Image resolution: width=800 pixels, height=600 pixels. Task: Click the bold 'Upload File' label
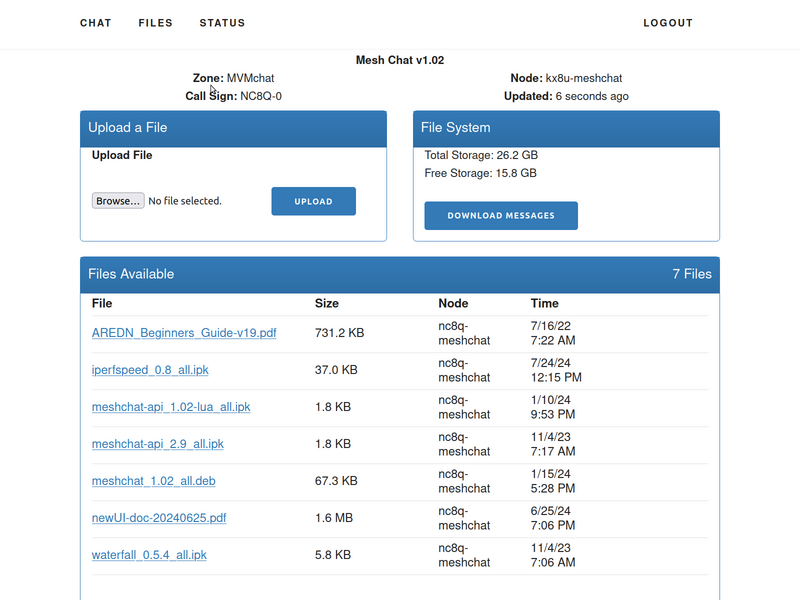coord(122,155)
